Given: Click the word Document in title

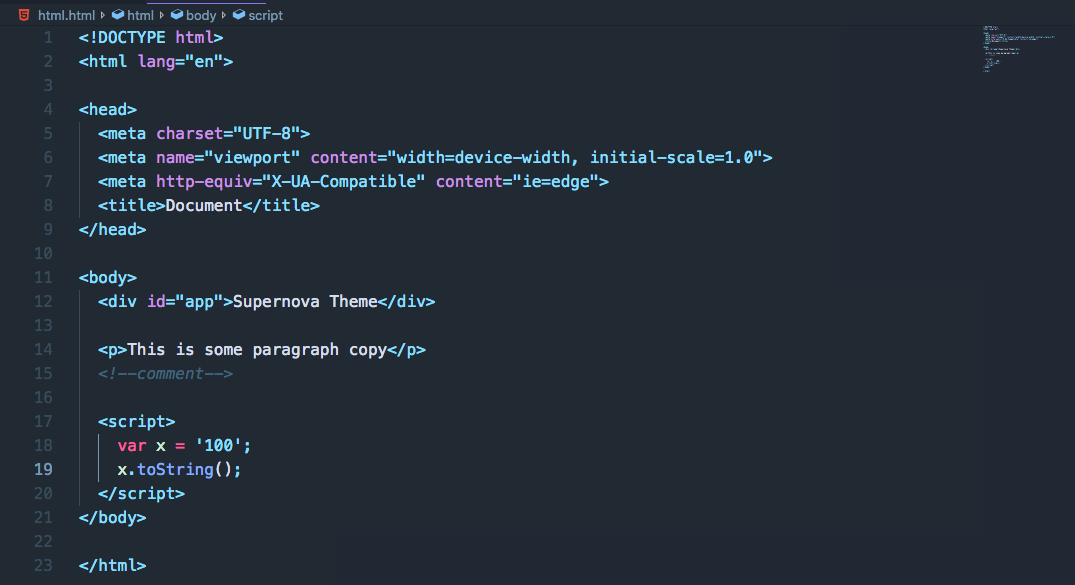Looking at the screenshot, I should [204, 206].
